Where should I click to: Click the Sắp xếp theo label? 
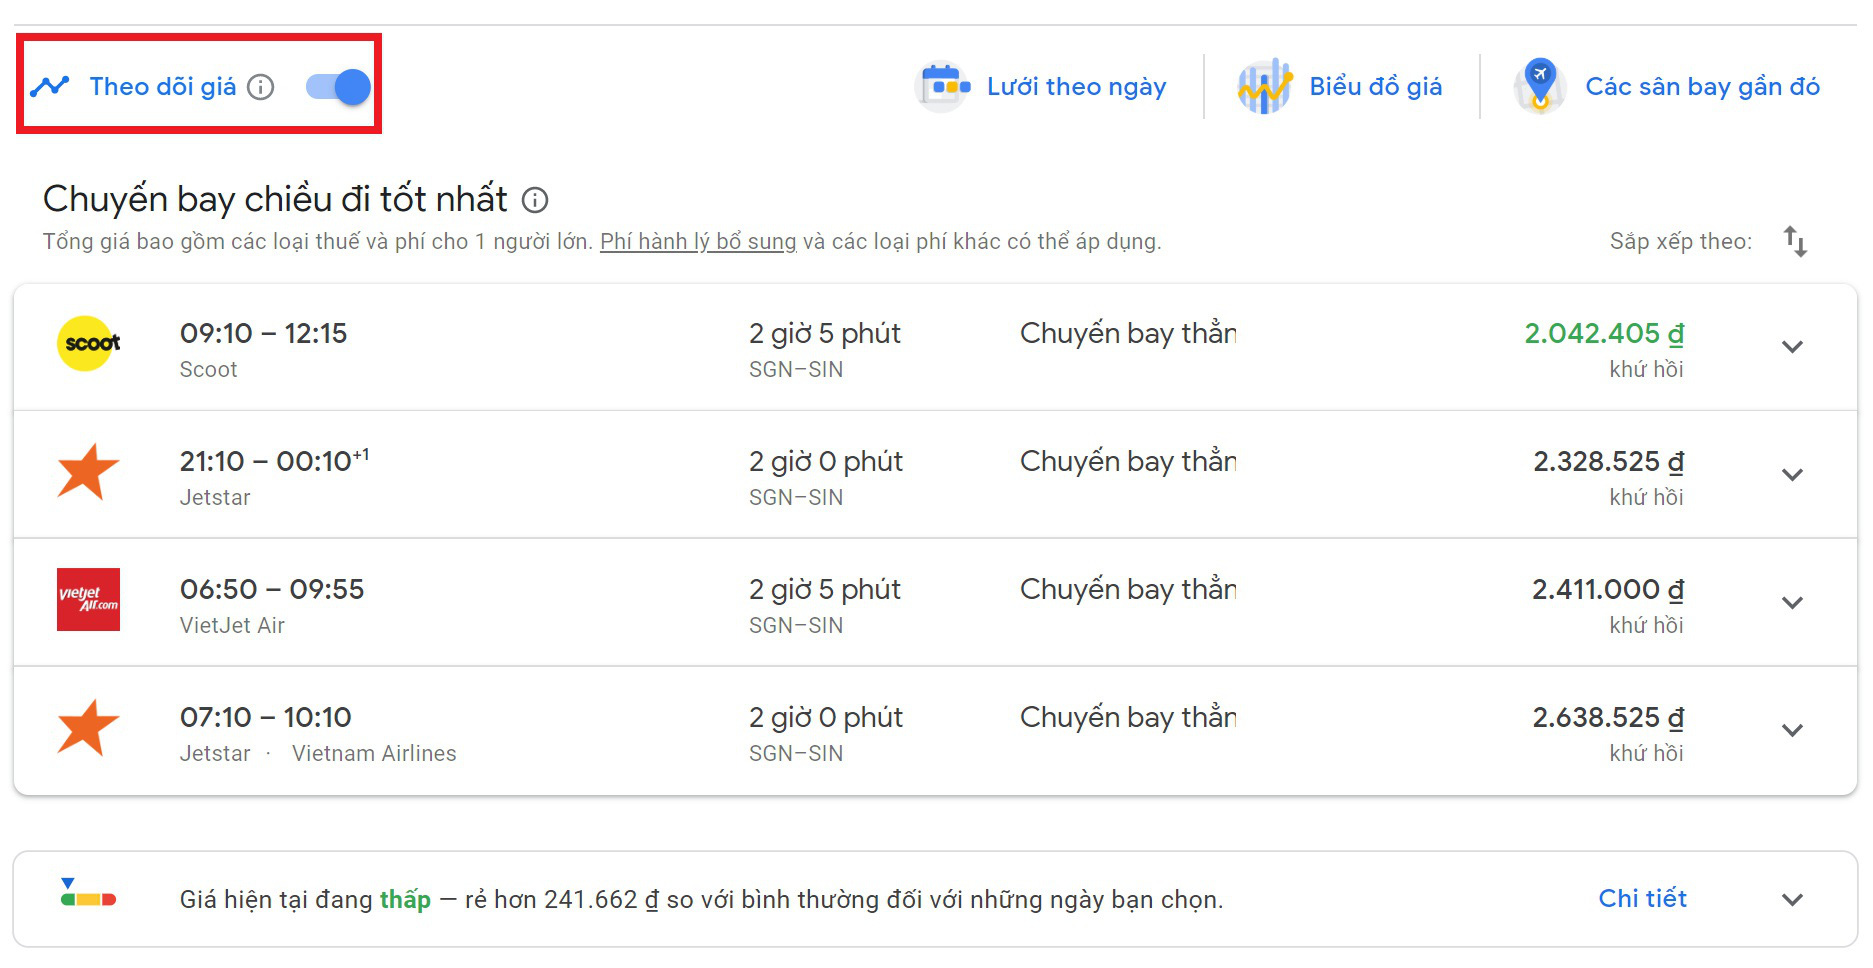(x=1680, y=241)
